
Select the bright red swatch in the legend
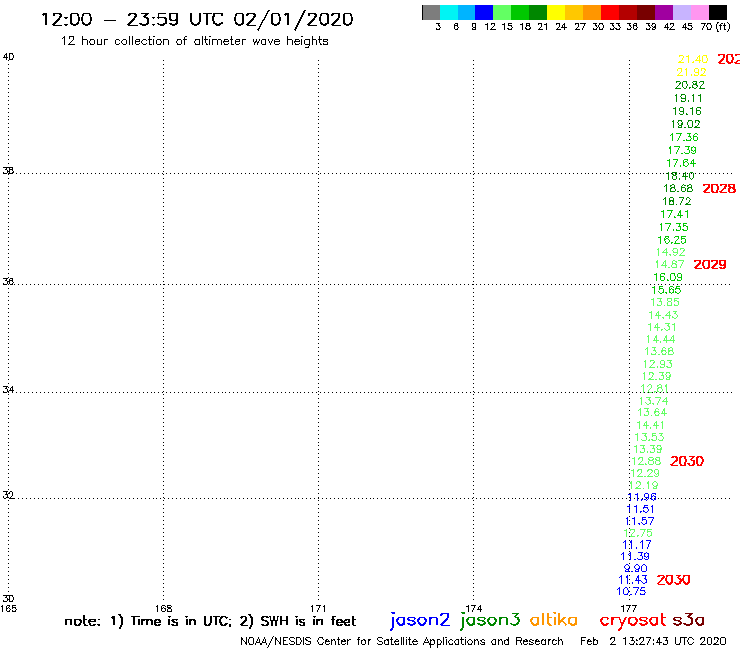click(610, 12)
